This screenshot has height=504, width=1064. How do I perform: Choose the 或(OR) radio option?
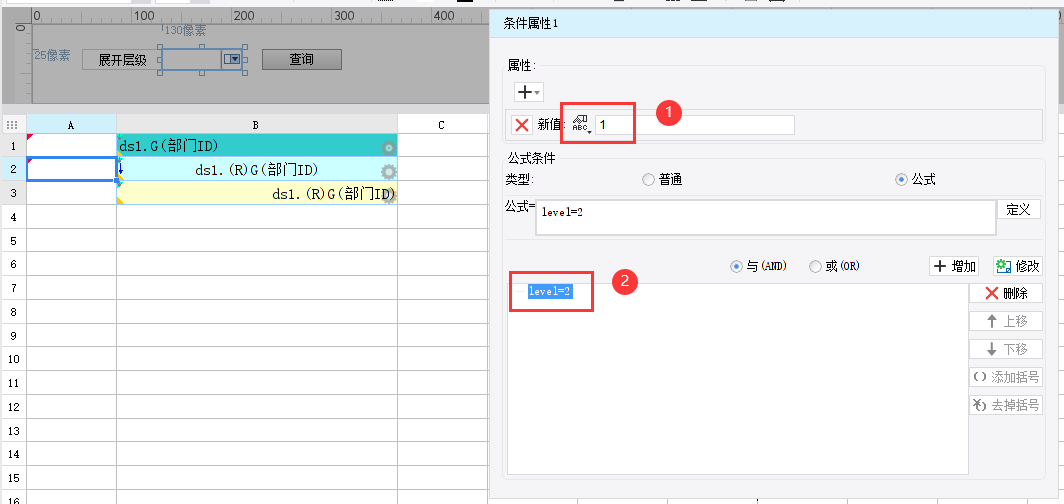(x=816, y=267)
